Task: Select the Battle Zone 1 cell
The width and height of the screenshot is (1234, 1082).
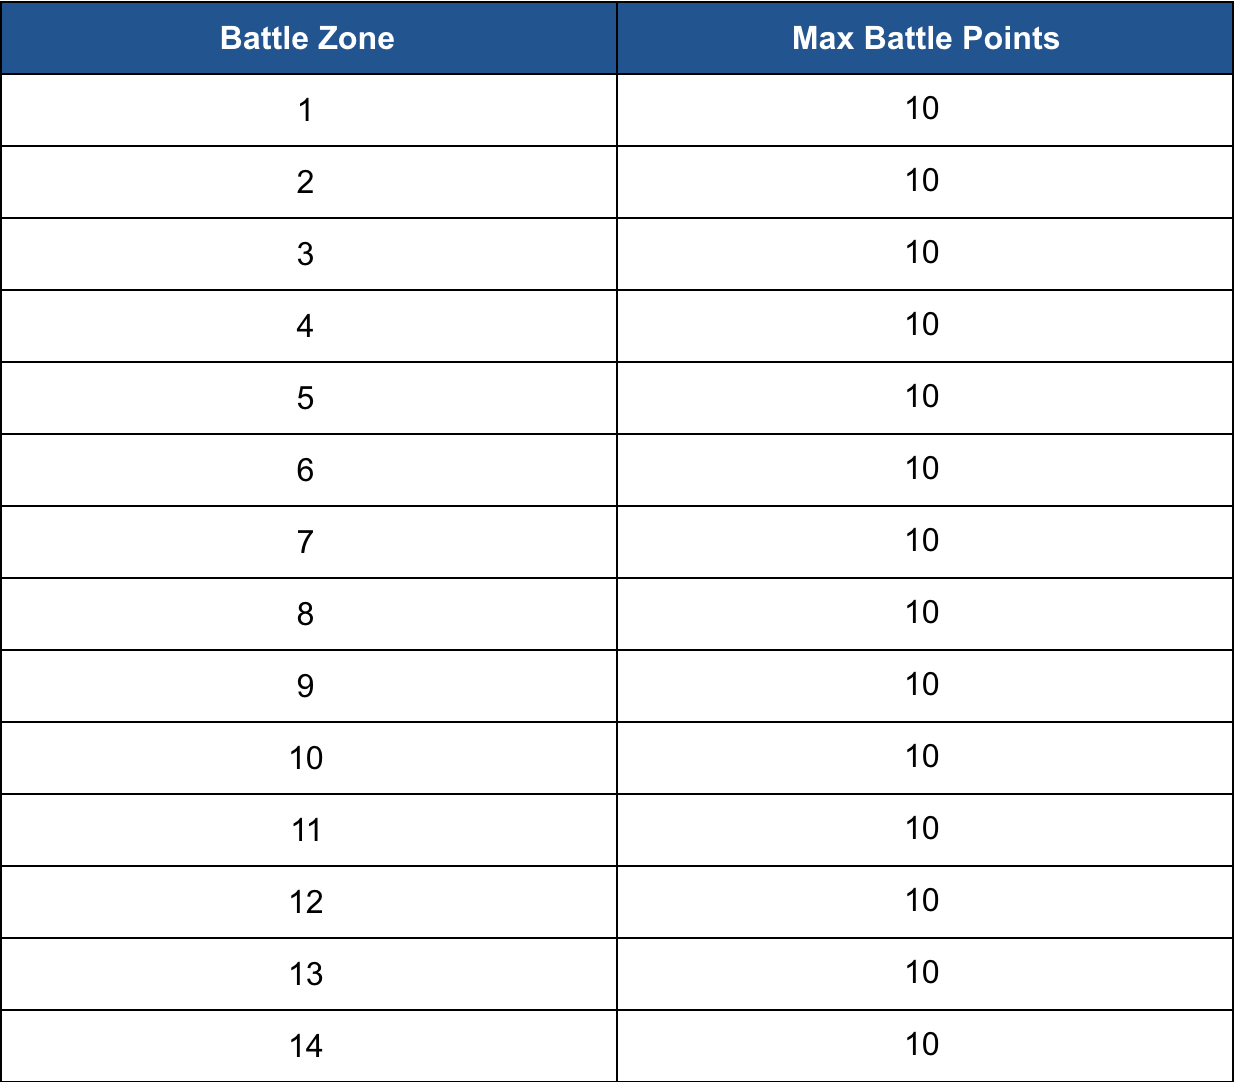Action: point(308,110)
